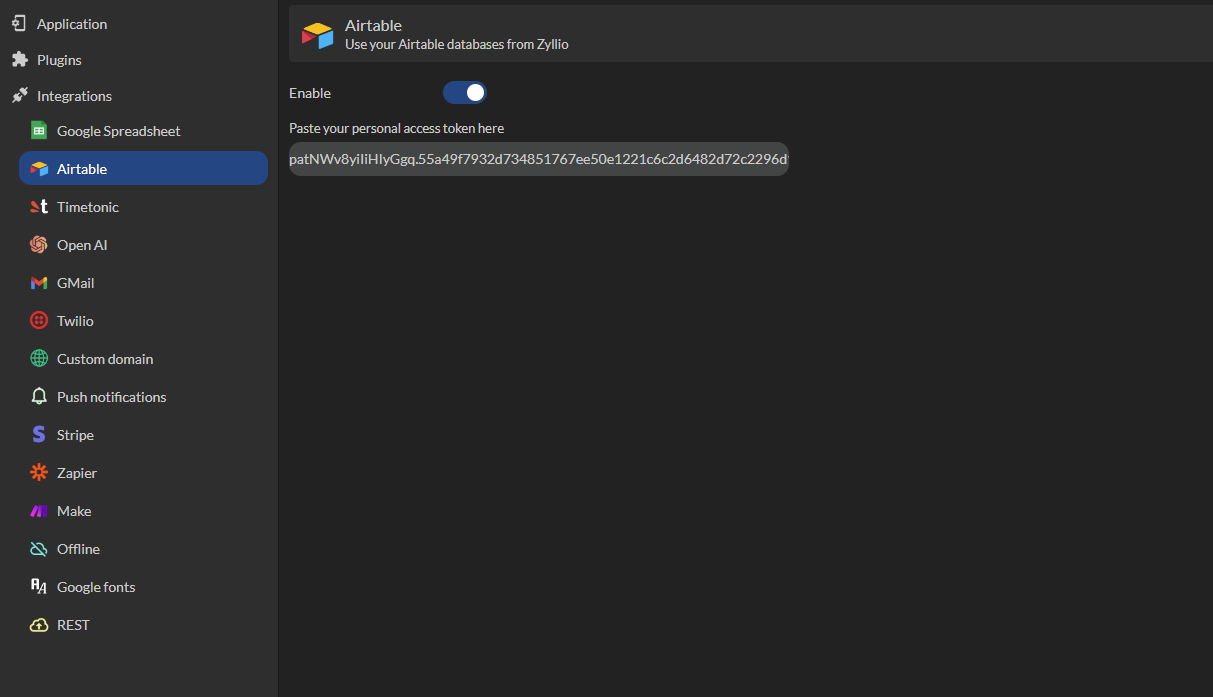
Task: Click the Airtable logo in the header
Action: [x=318, y=35]
